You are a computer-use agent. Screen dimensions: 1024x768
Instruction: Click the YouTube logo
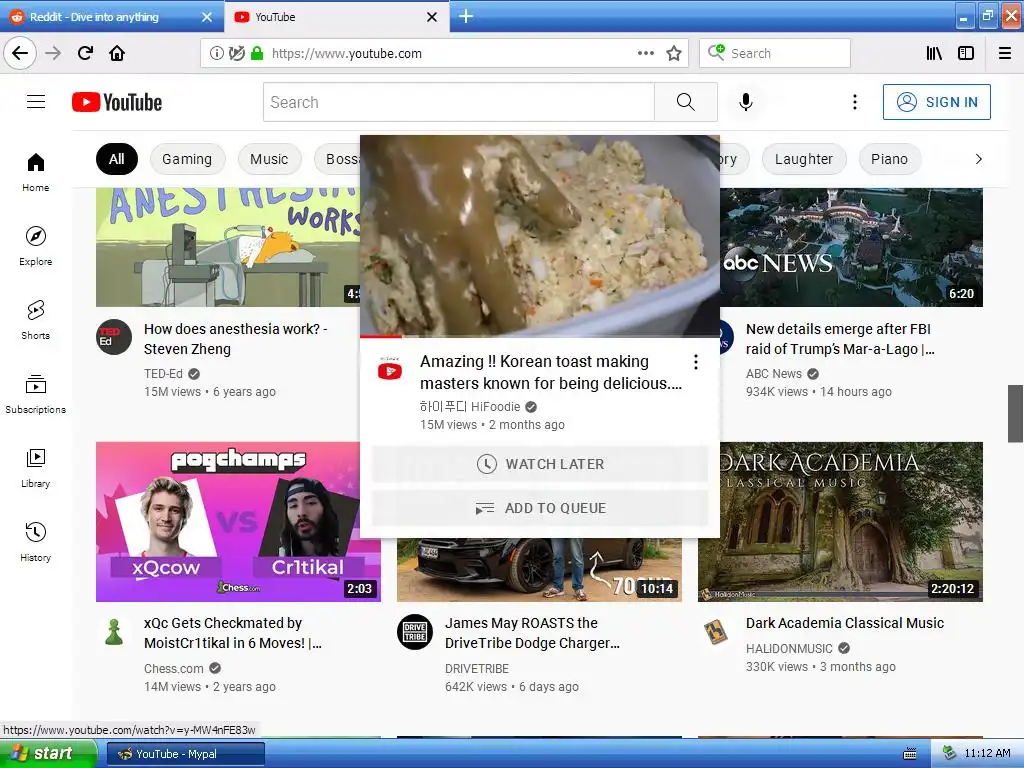click(x=117, y=102)
